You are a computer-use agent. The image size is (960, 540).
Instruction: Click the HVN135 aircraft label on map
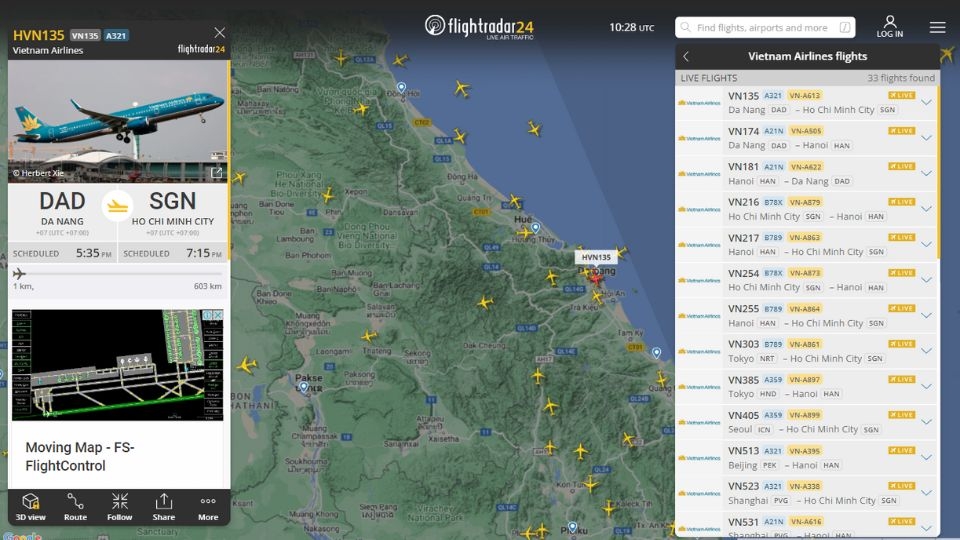tap(596, 257)
